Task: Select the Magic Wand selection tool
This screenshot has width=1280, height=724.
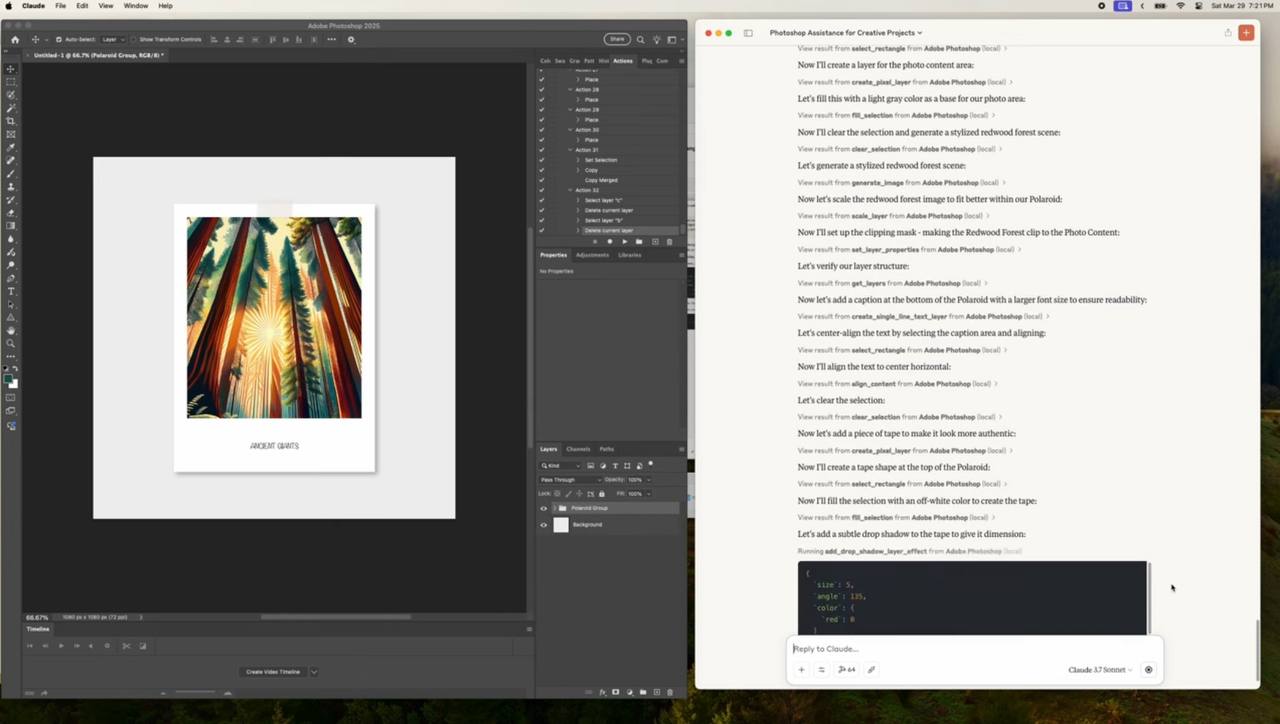Action: [11, 108]
